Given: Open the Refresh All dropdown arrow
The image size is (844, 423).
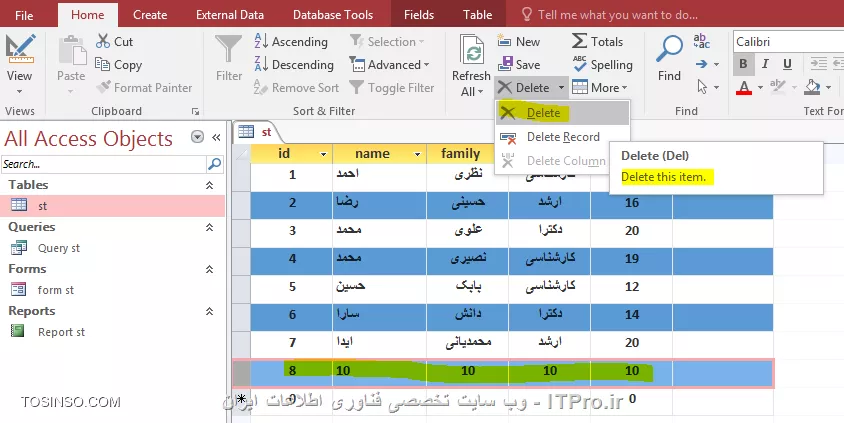Looking at the screenshot, I should [x=479, y=92].
